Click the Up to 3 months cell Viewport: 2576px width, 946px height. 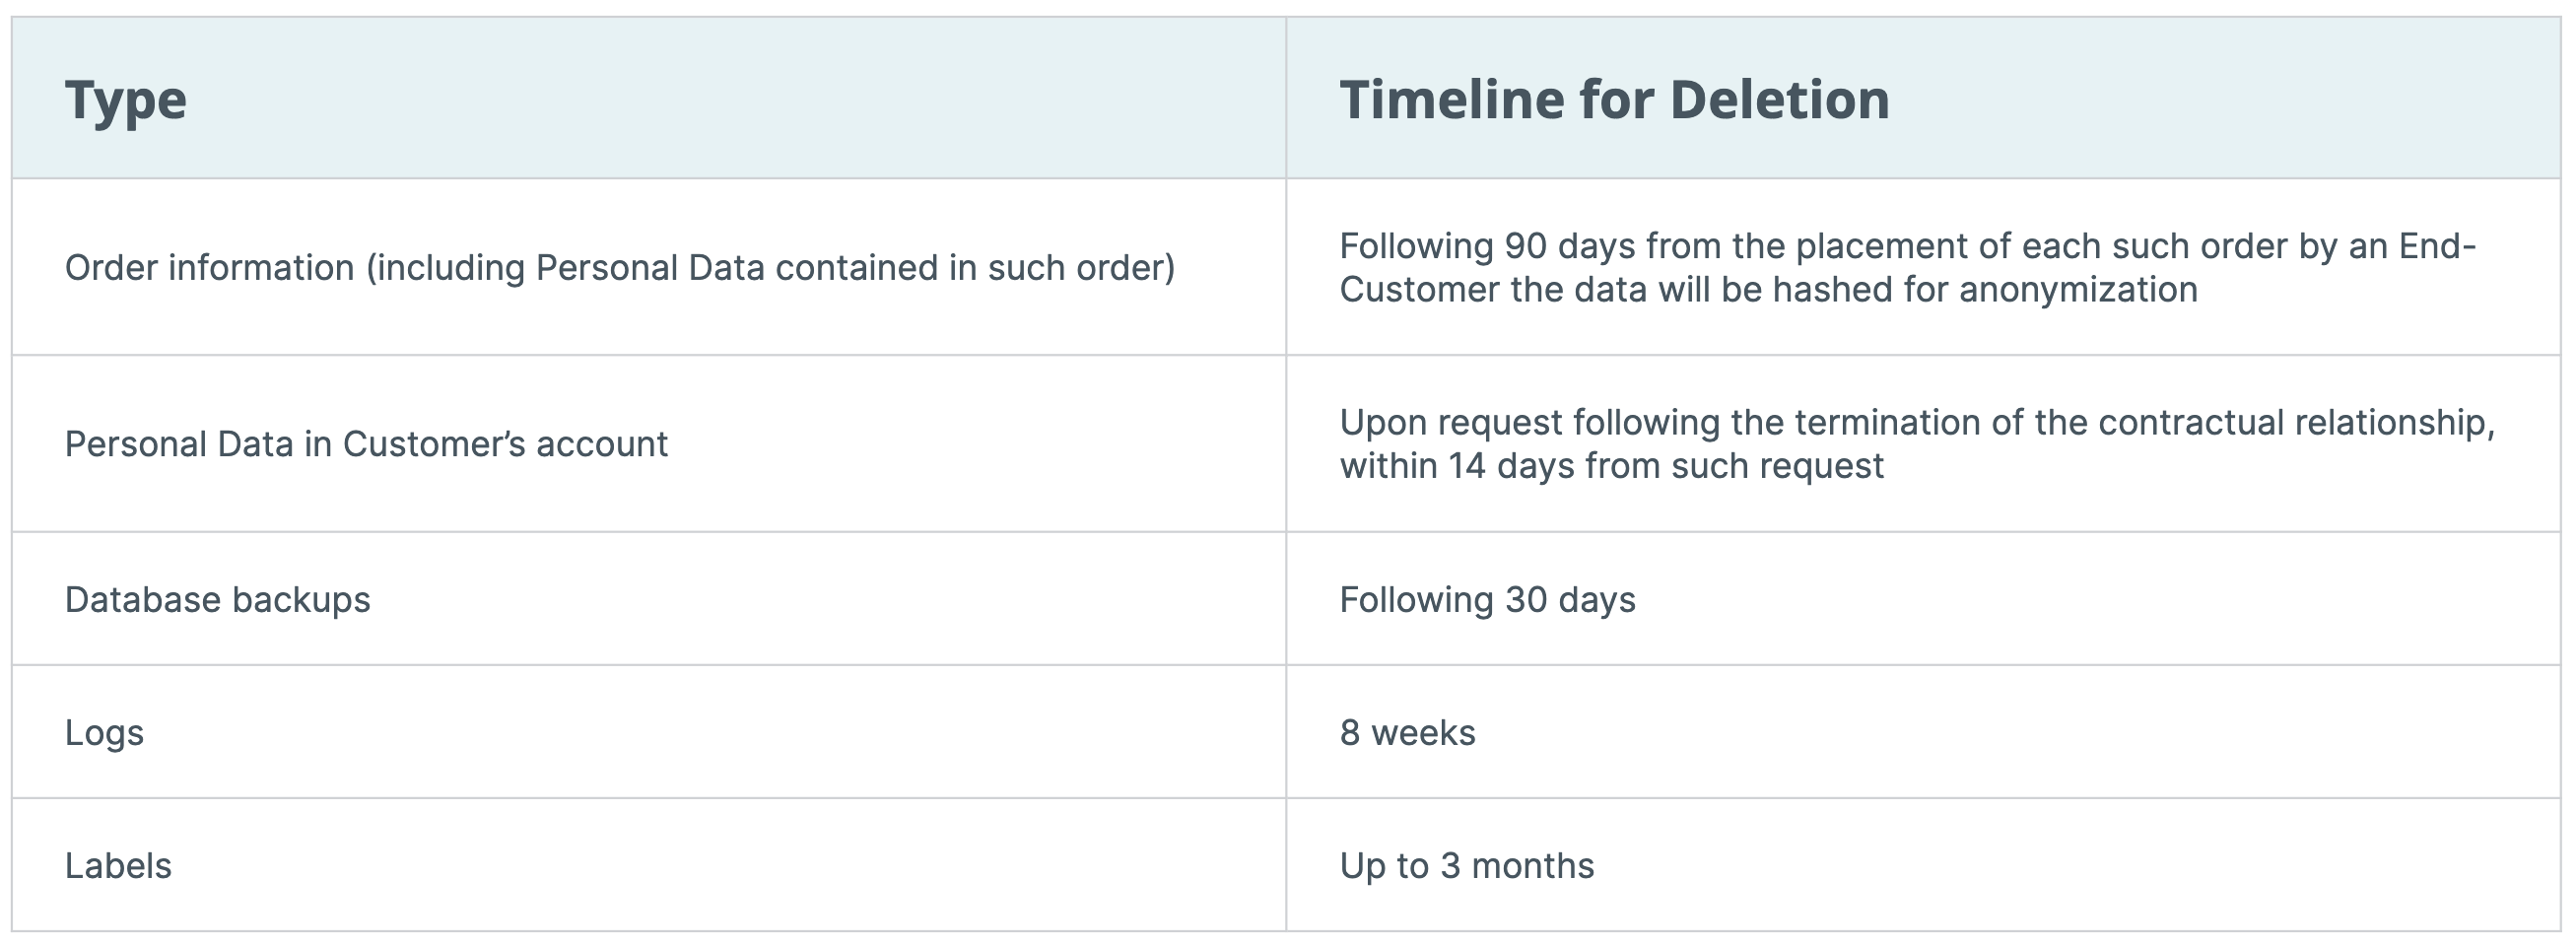[x=1923, y=865]
